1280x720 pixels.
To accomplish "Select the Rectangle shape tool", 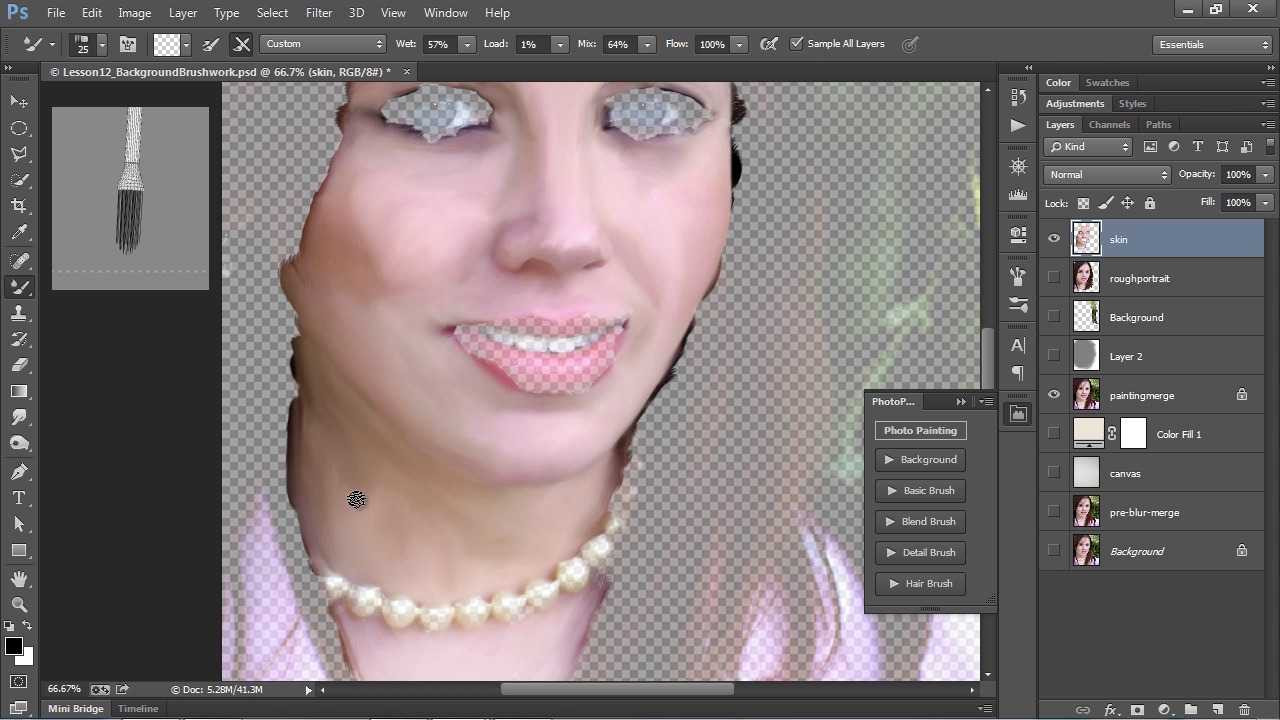I will (x=19, y=550).
